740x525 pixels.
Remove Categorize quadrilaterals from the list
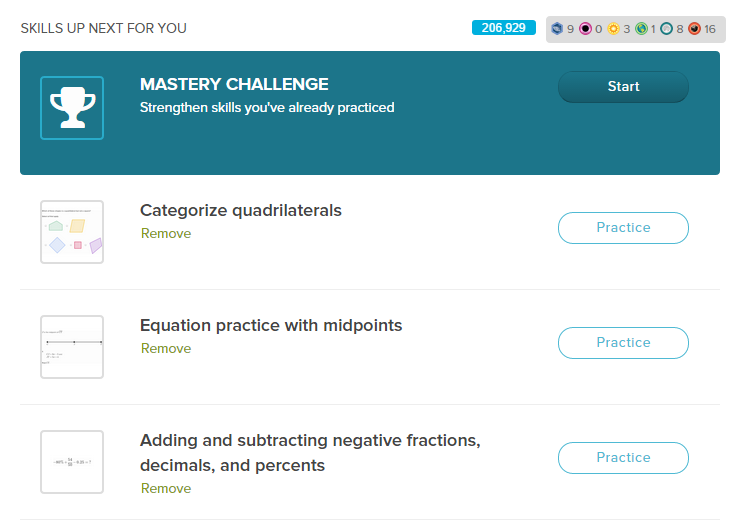click(x=166, y=233)
